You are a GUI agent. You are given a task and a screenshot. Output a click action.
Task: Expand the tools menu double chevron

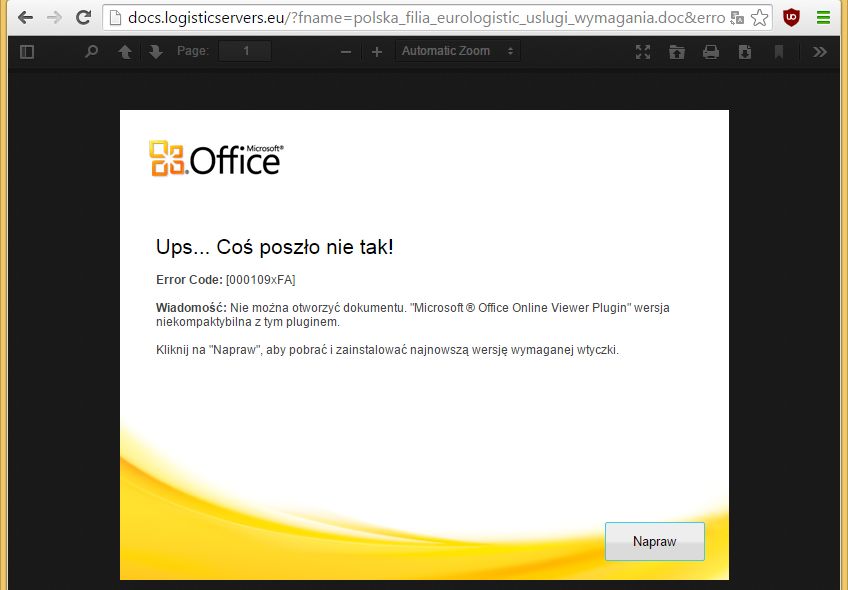820,52
